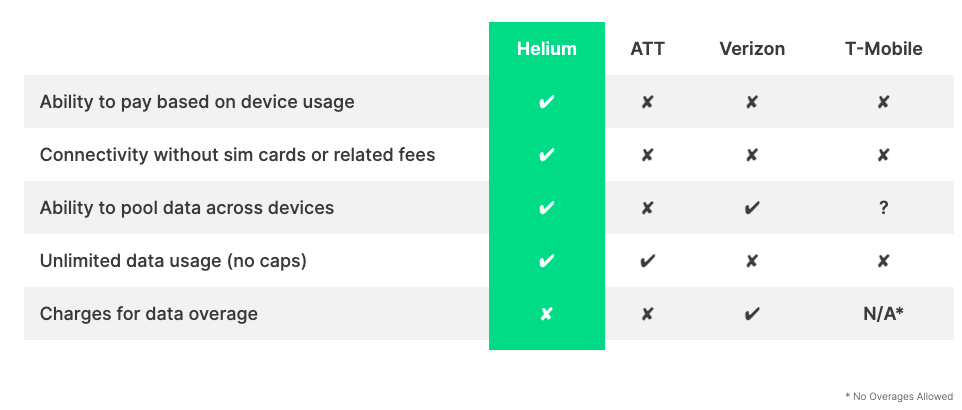Viewport: 962px width, 410px height.
Task: Click T-Mobile question mark for data pooling
Action: tap(883, 207)
